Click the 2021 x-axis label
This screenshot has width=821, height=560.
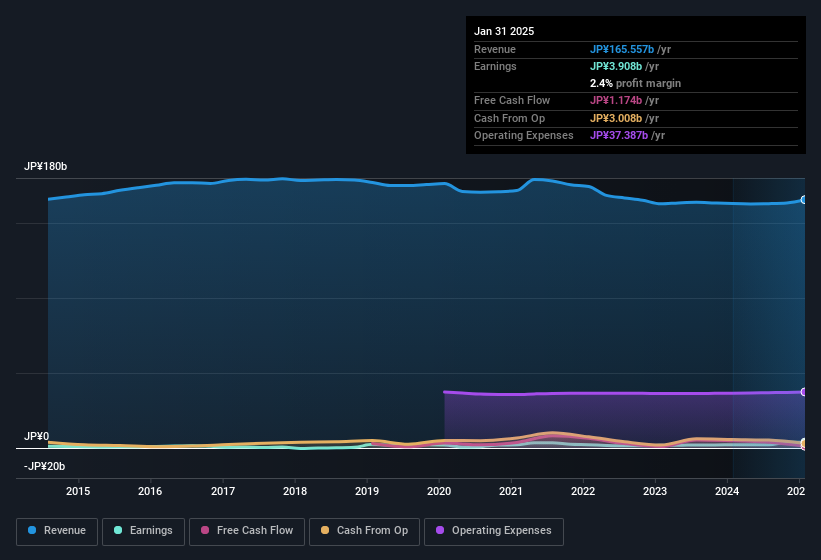coord(511,491)
